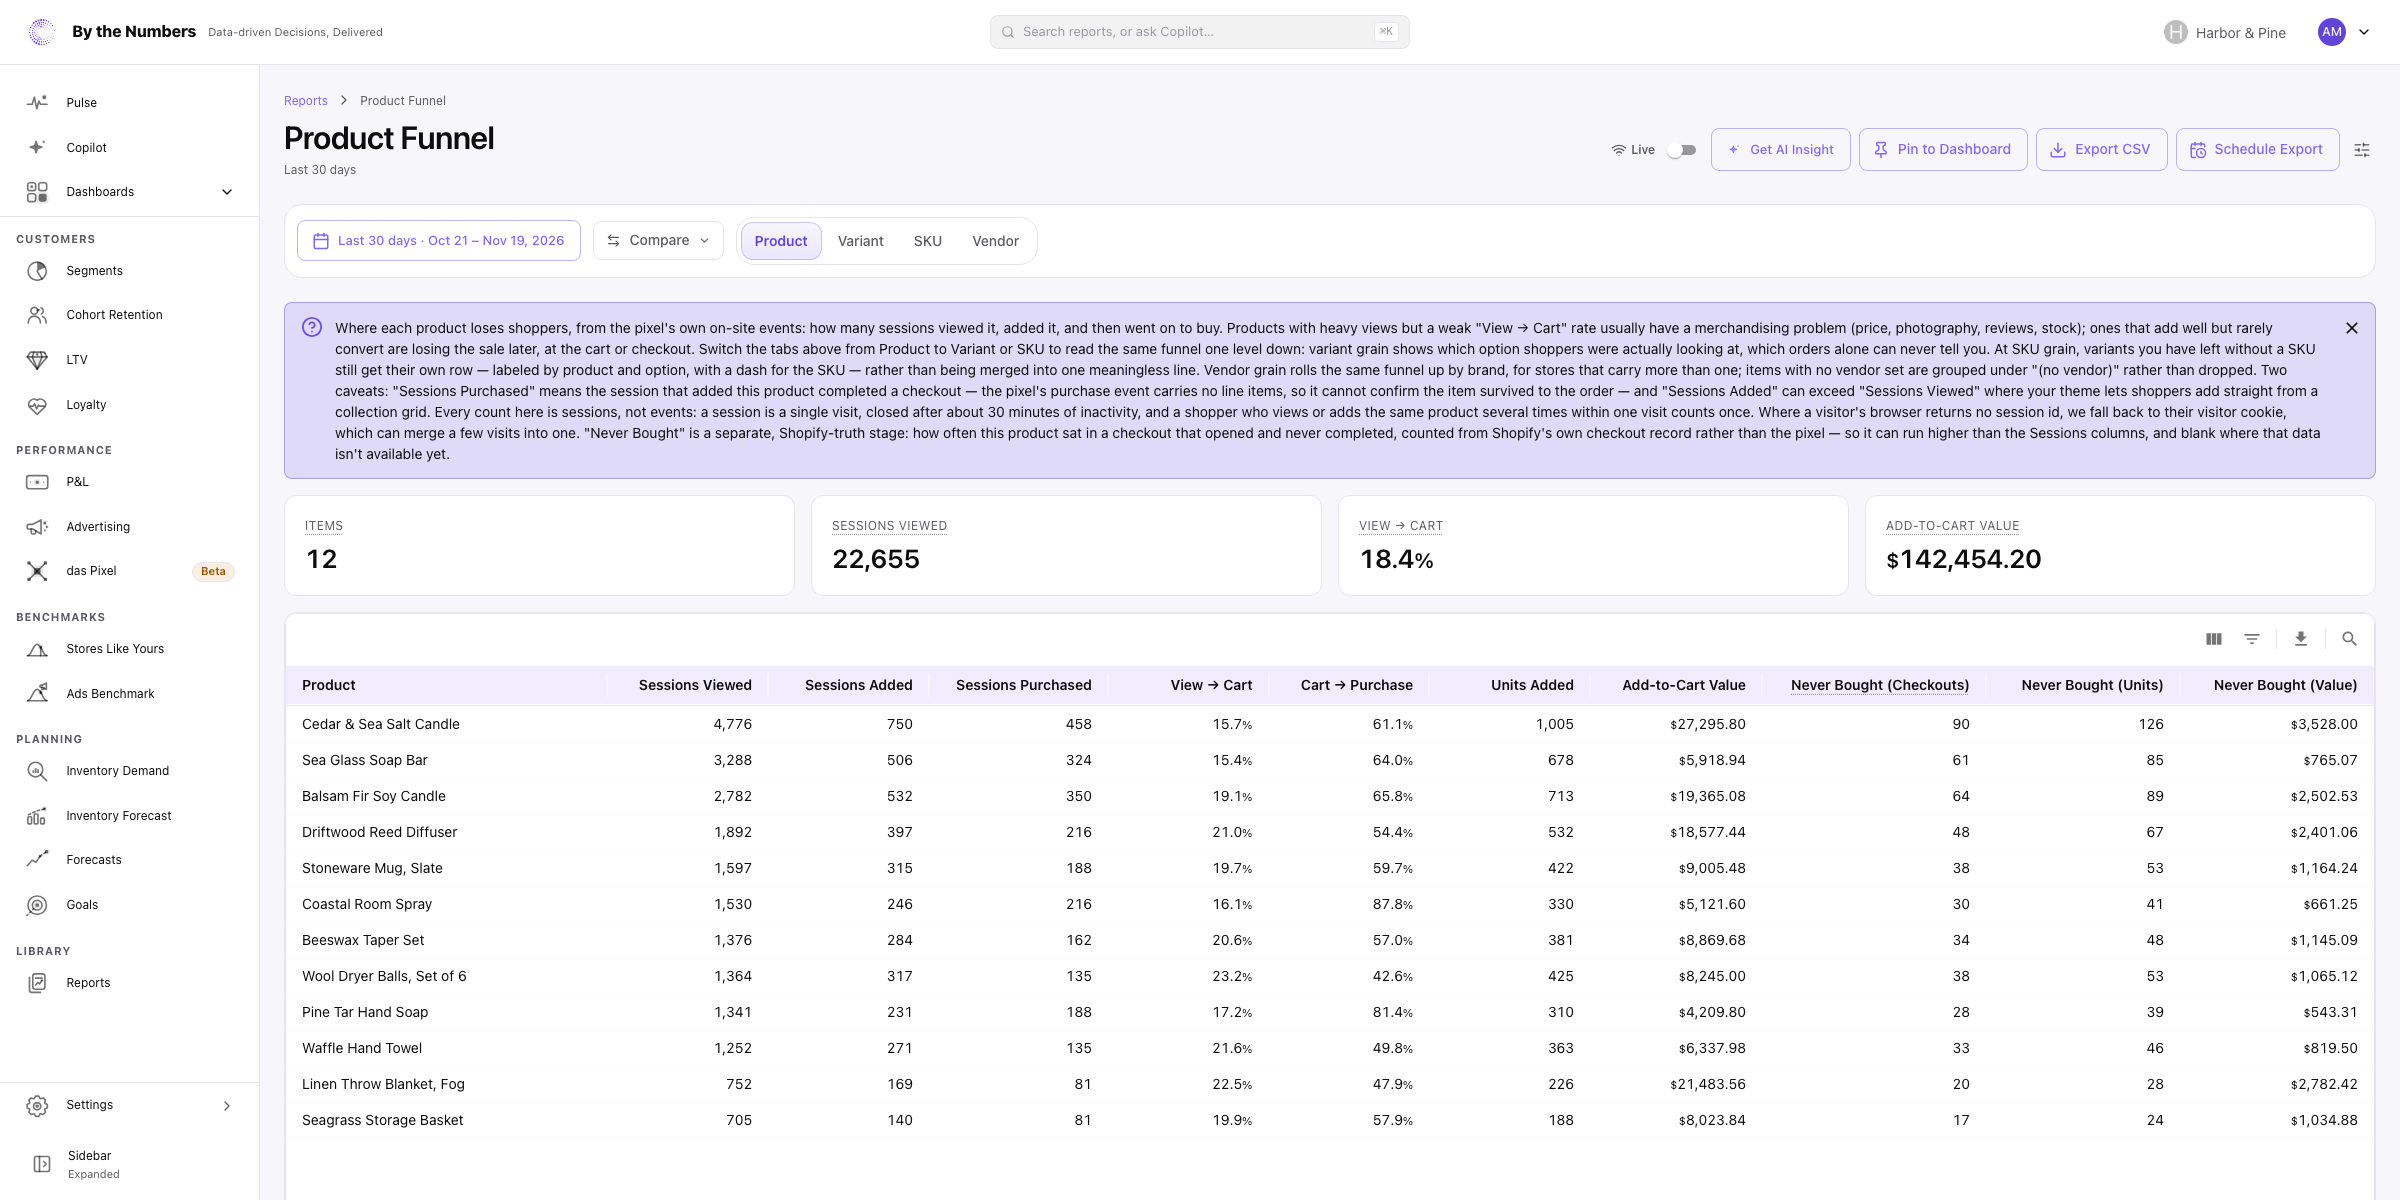Switch to the Variant tab
The image size is (2400, 1200).
pyautogui.click(x=861, y=241)
